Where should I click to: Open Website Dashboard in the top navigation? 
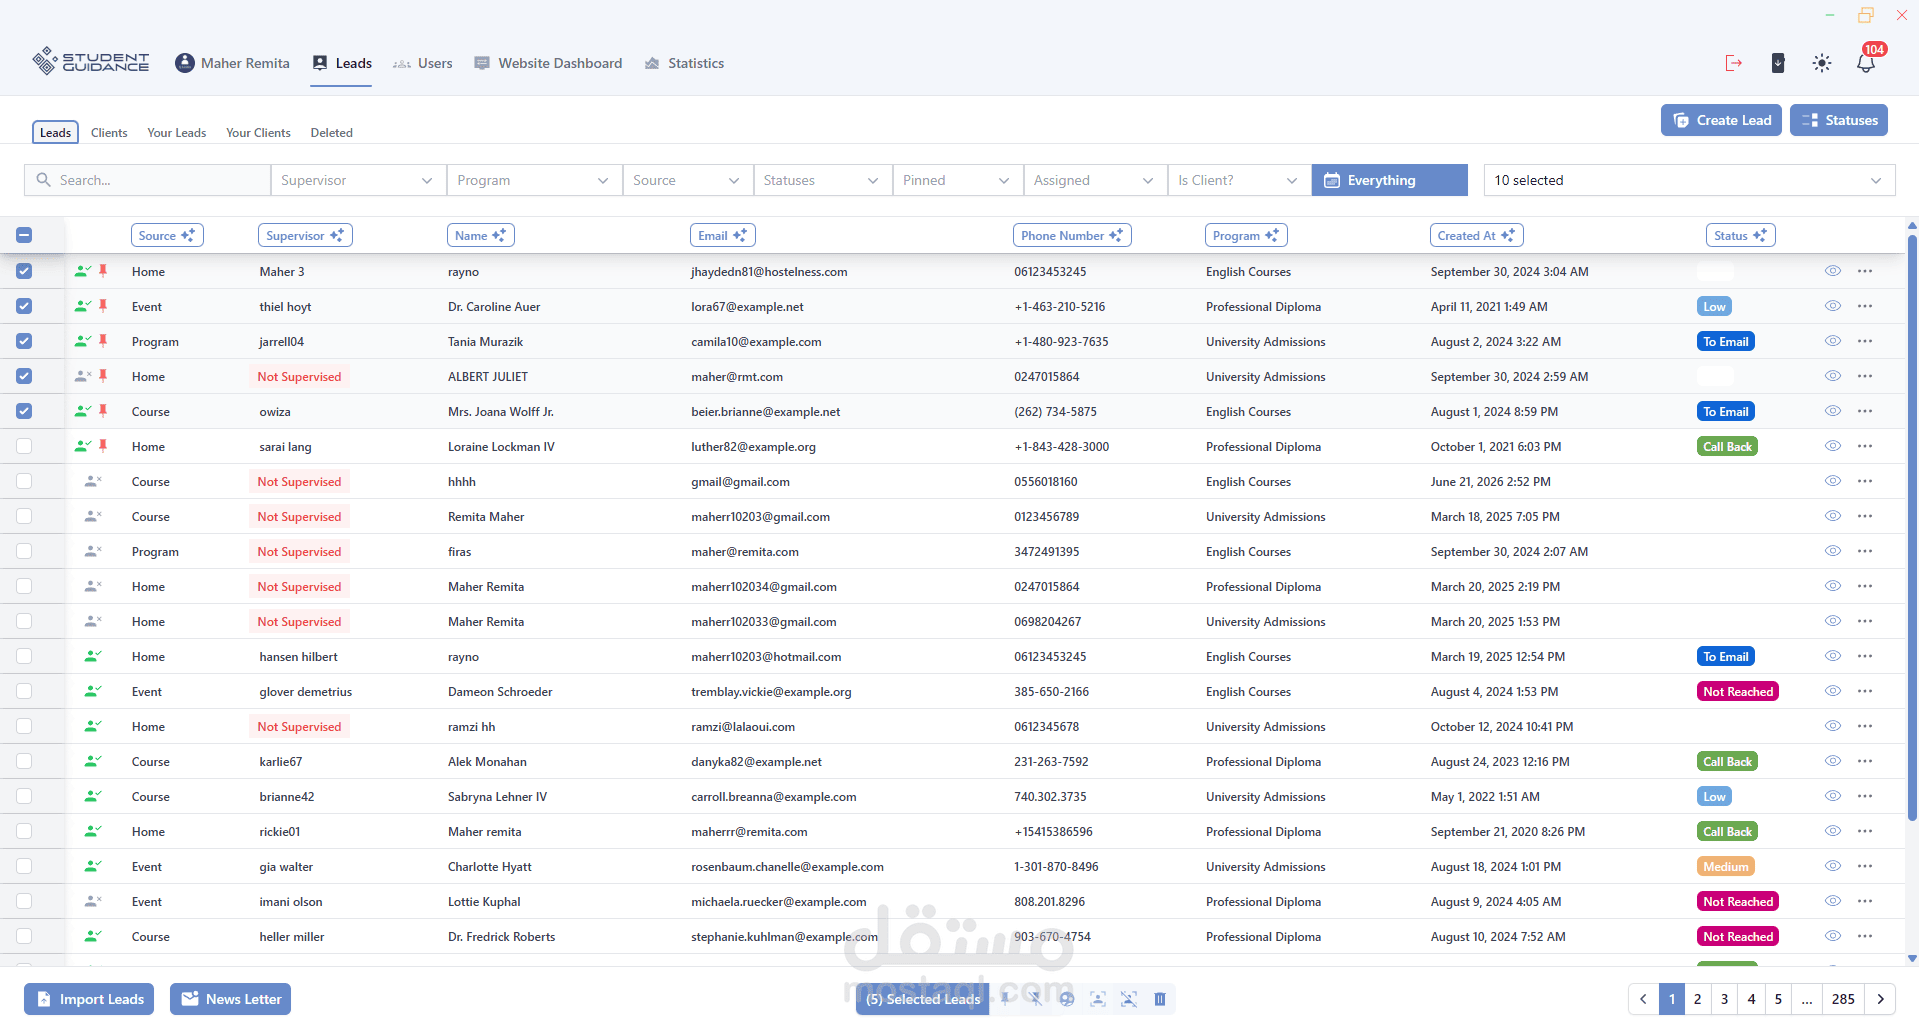[548, 63]
